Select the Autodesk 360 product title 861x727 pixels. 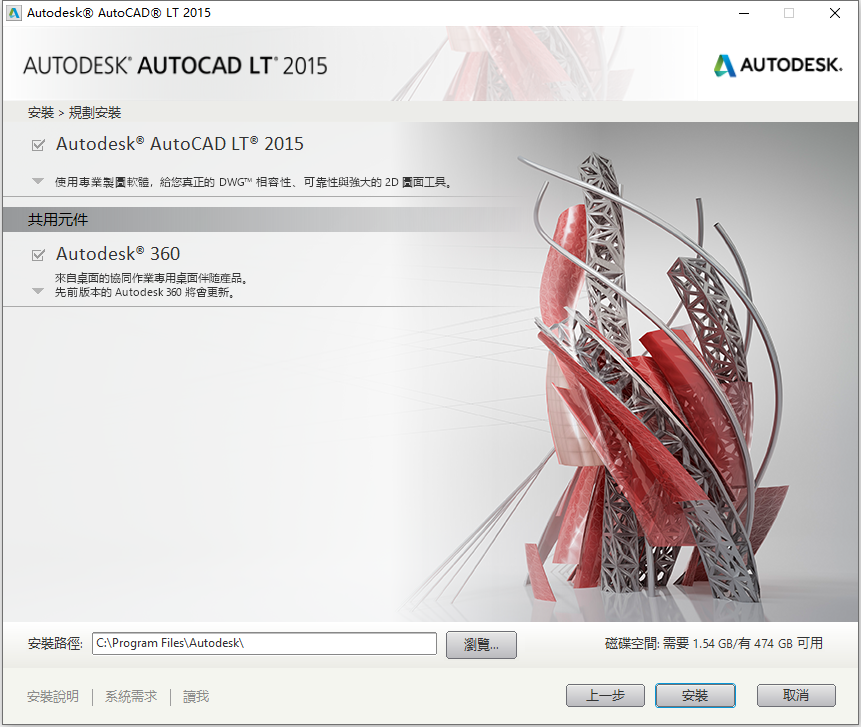point(118,254)
